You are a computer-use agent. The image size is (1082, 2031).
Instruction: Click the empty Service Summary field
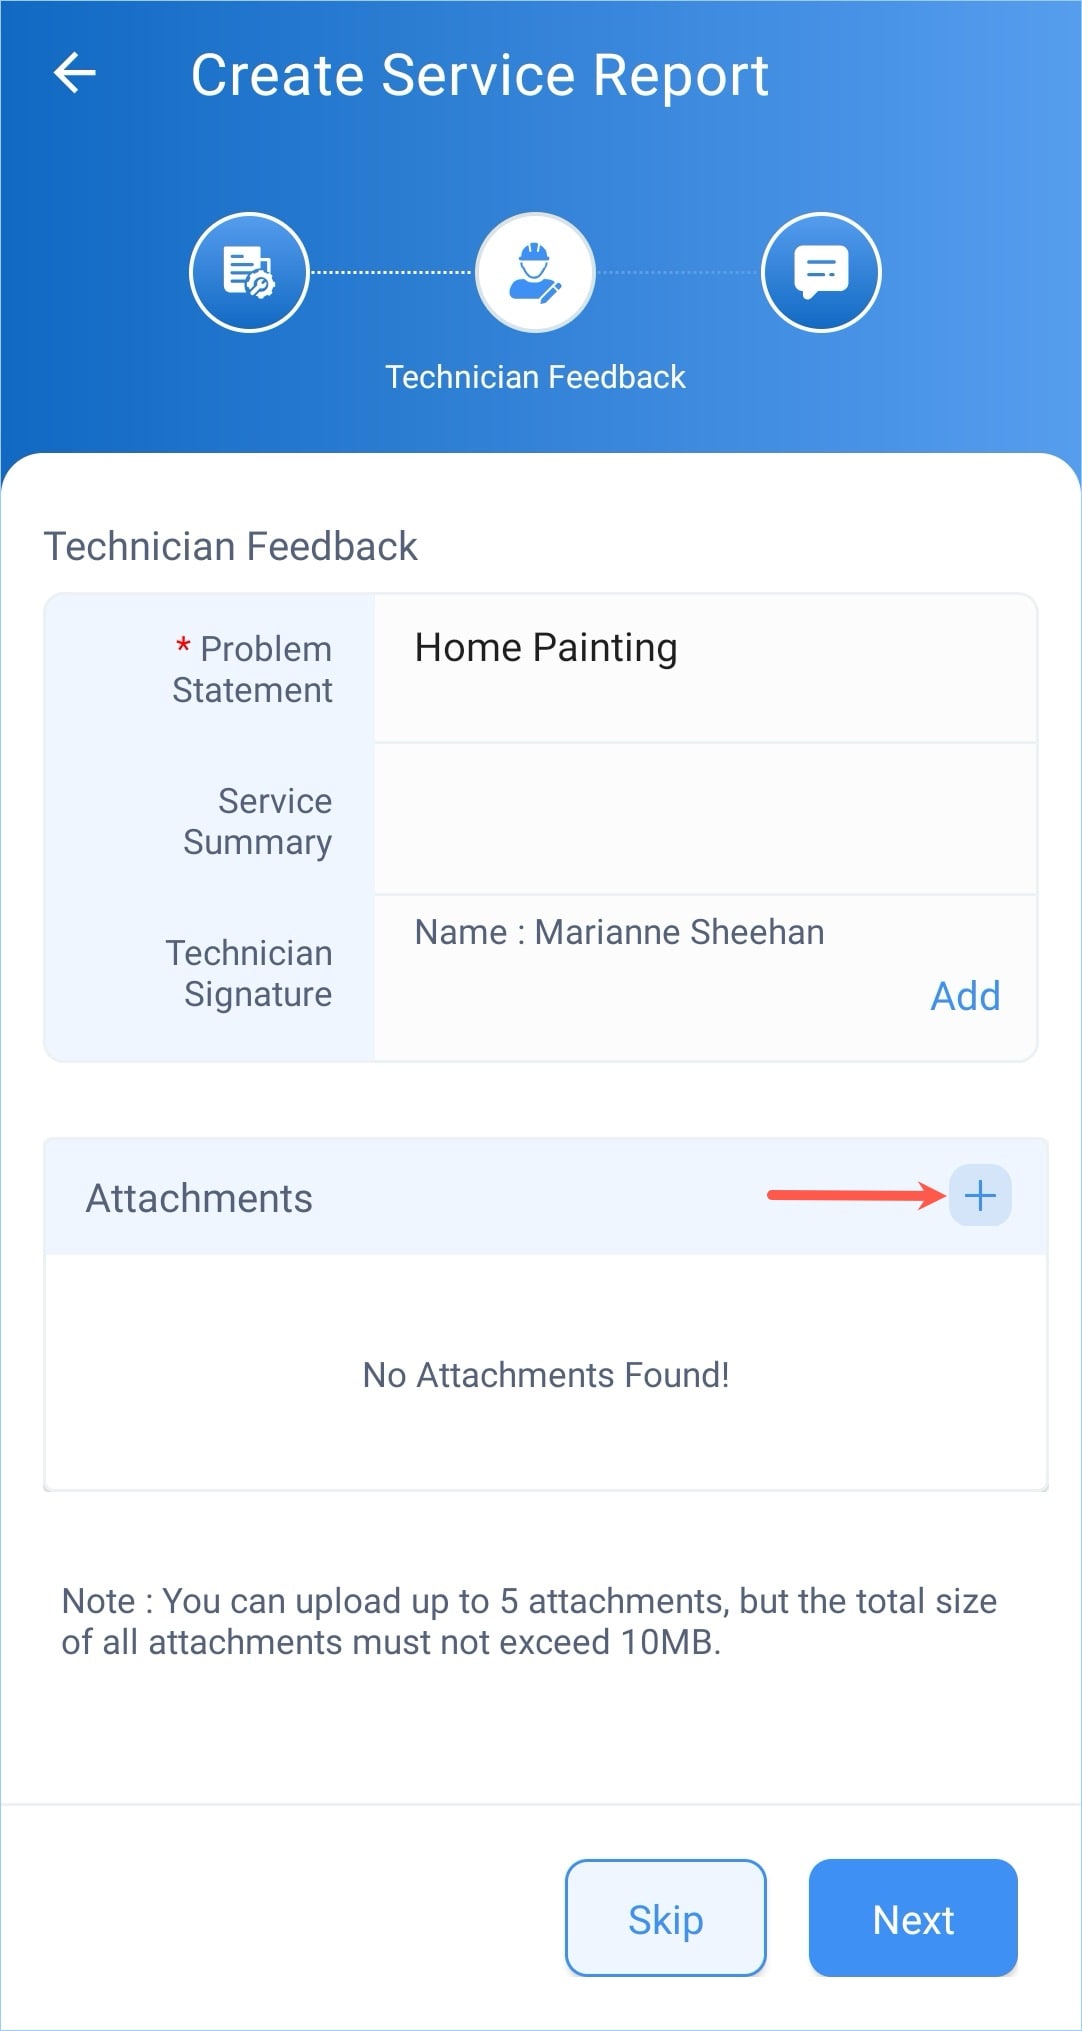(704, 820)
